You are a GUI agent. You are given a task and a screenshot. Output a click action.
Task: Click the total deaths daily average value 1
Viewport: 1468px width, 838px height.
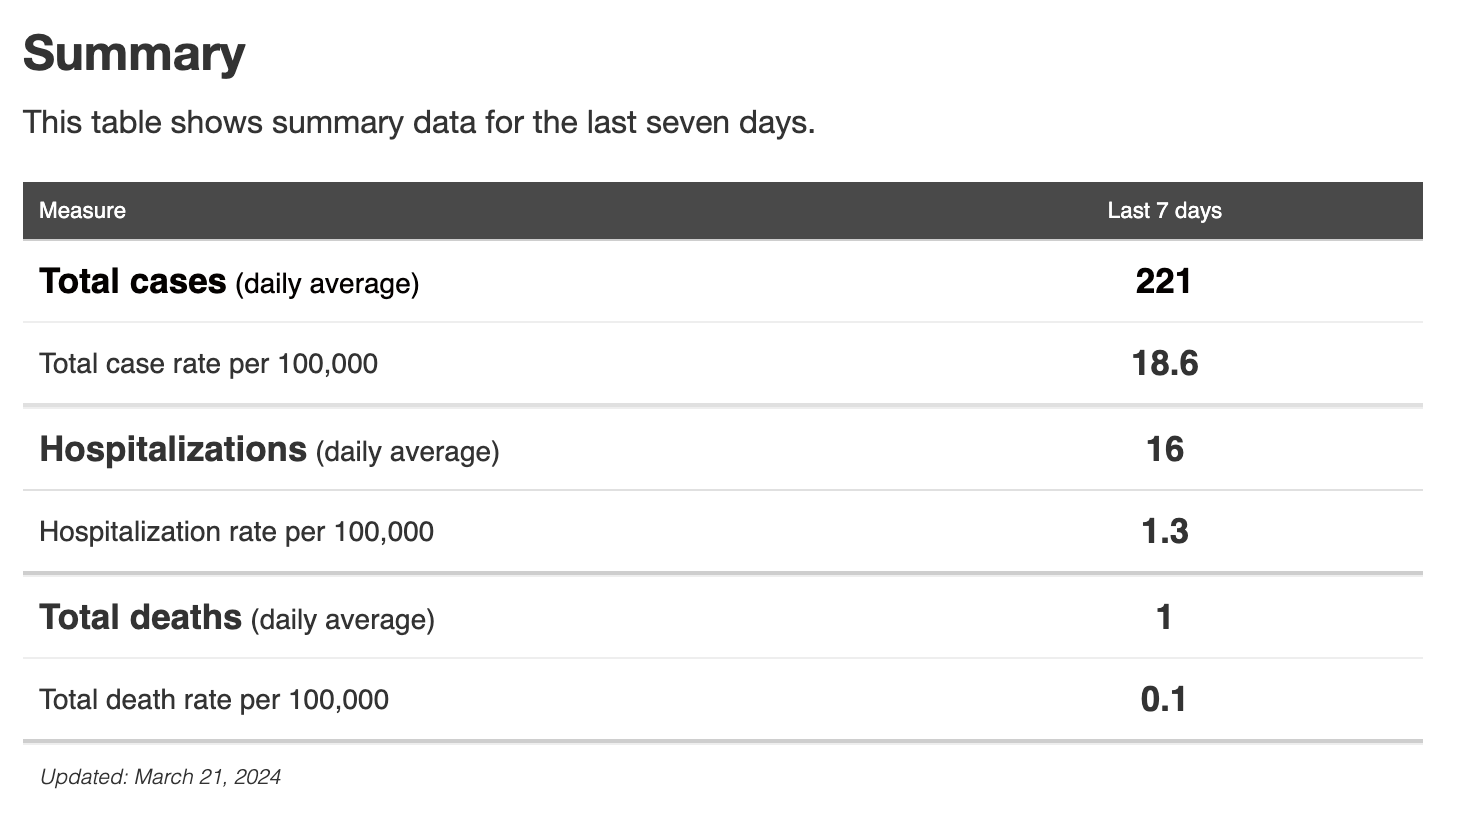click(1164, 617)
